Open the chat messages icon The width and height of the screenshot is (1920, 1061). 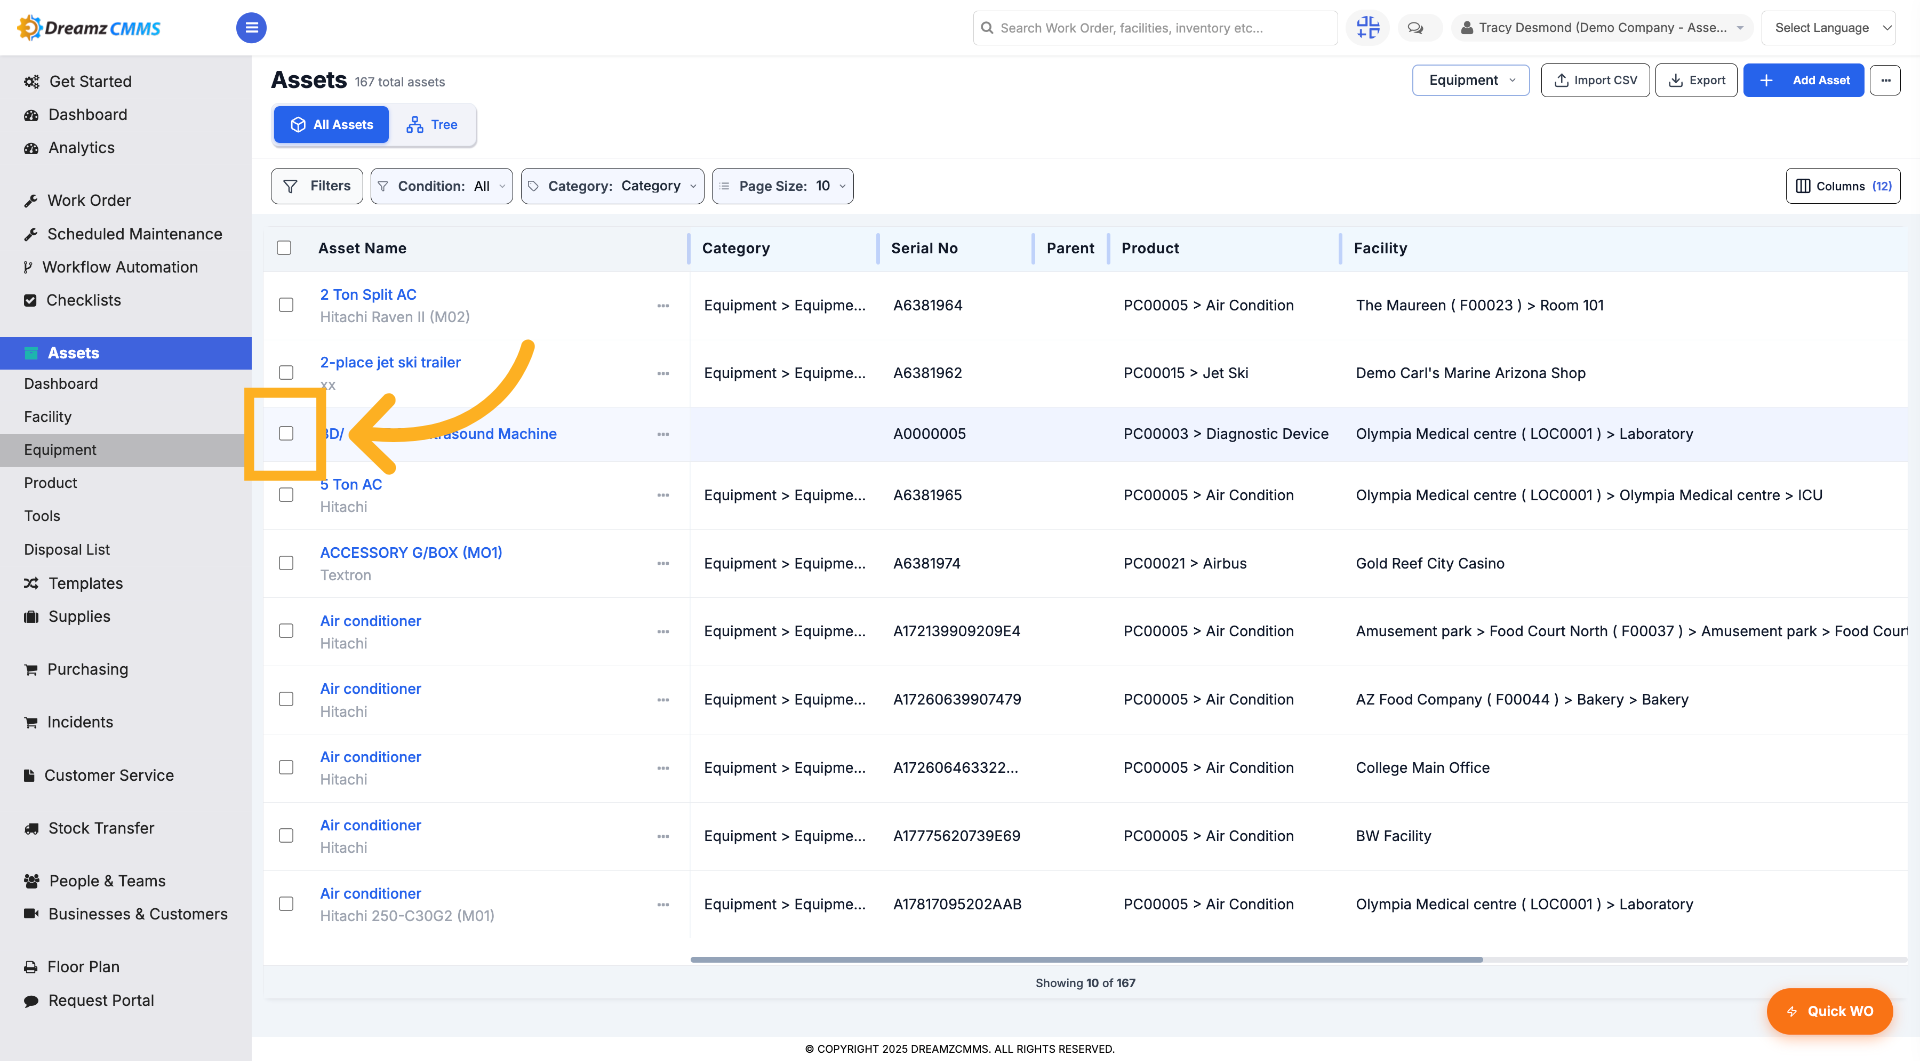click(1416, 28)
